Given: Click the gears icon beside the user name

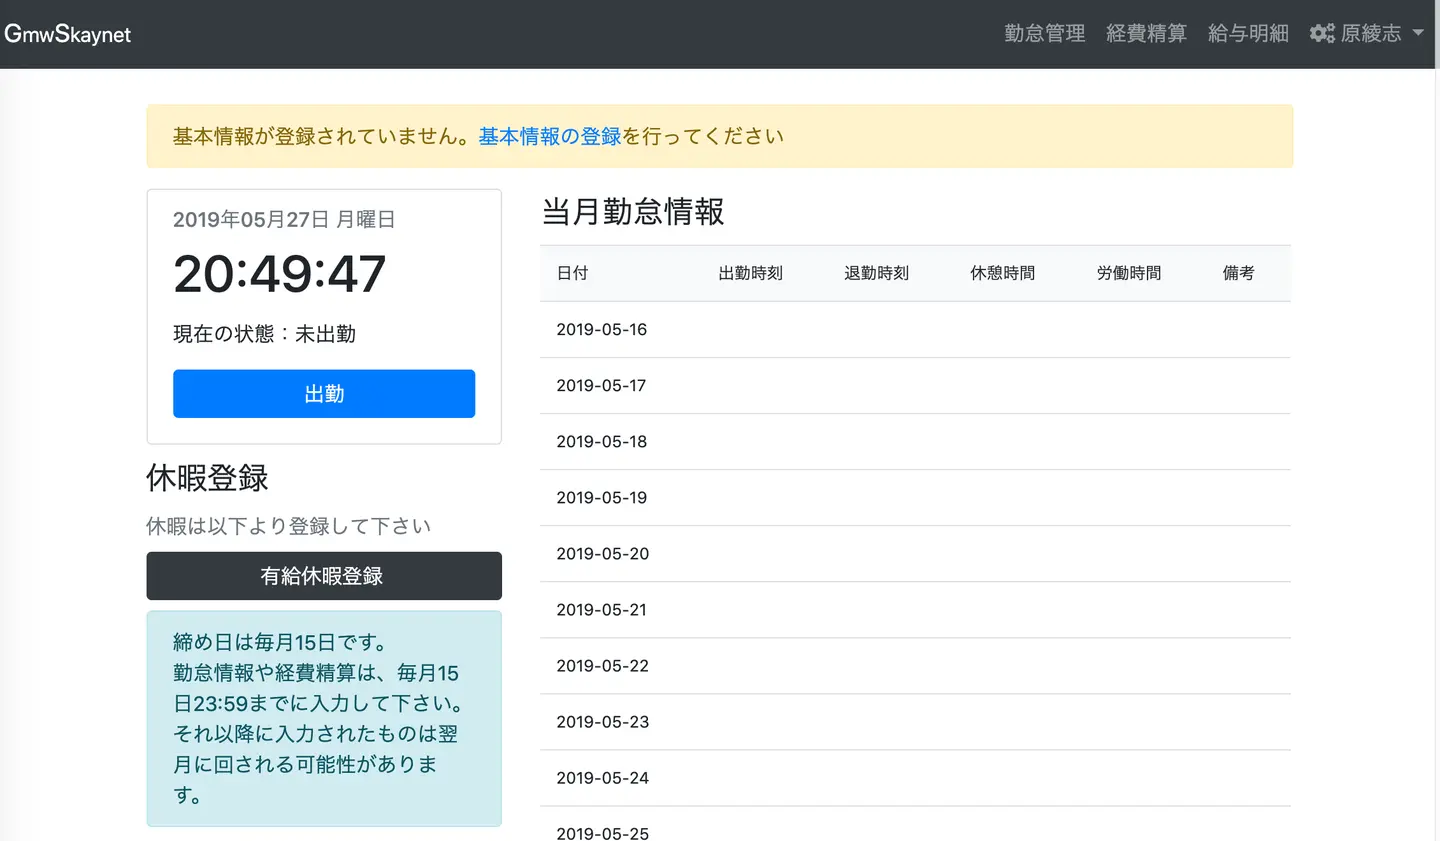Looking at the screenshot, I should coord(1322,33).
